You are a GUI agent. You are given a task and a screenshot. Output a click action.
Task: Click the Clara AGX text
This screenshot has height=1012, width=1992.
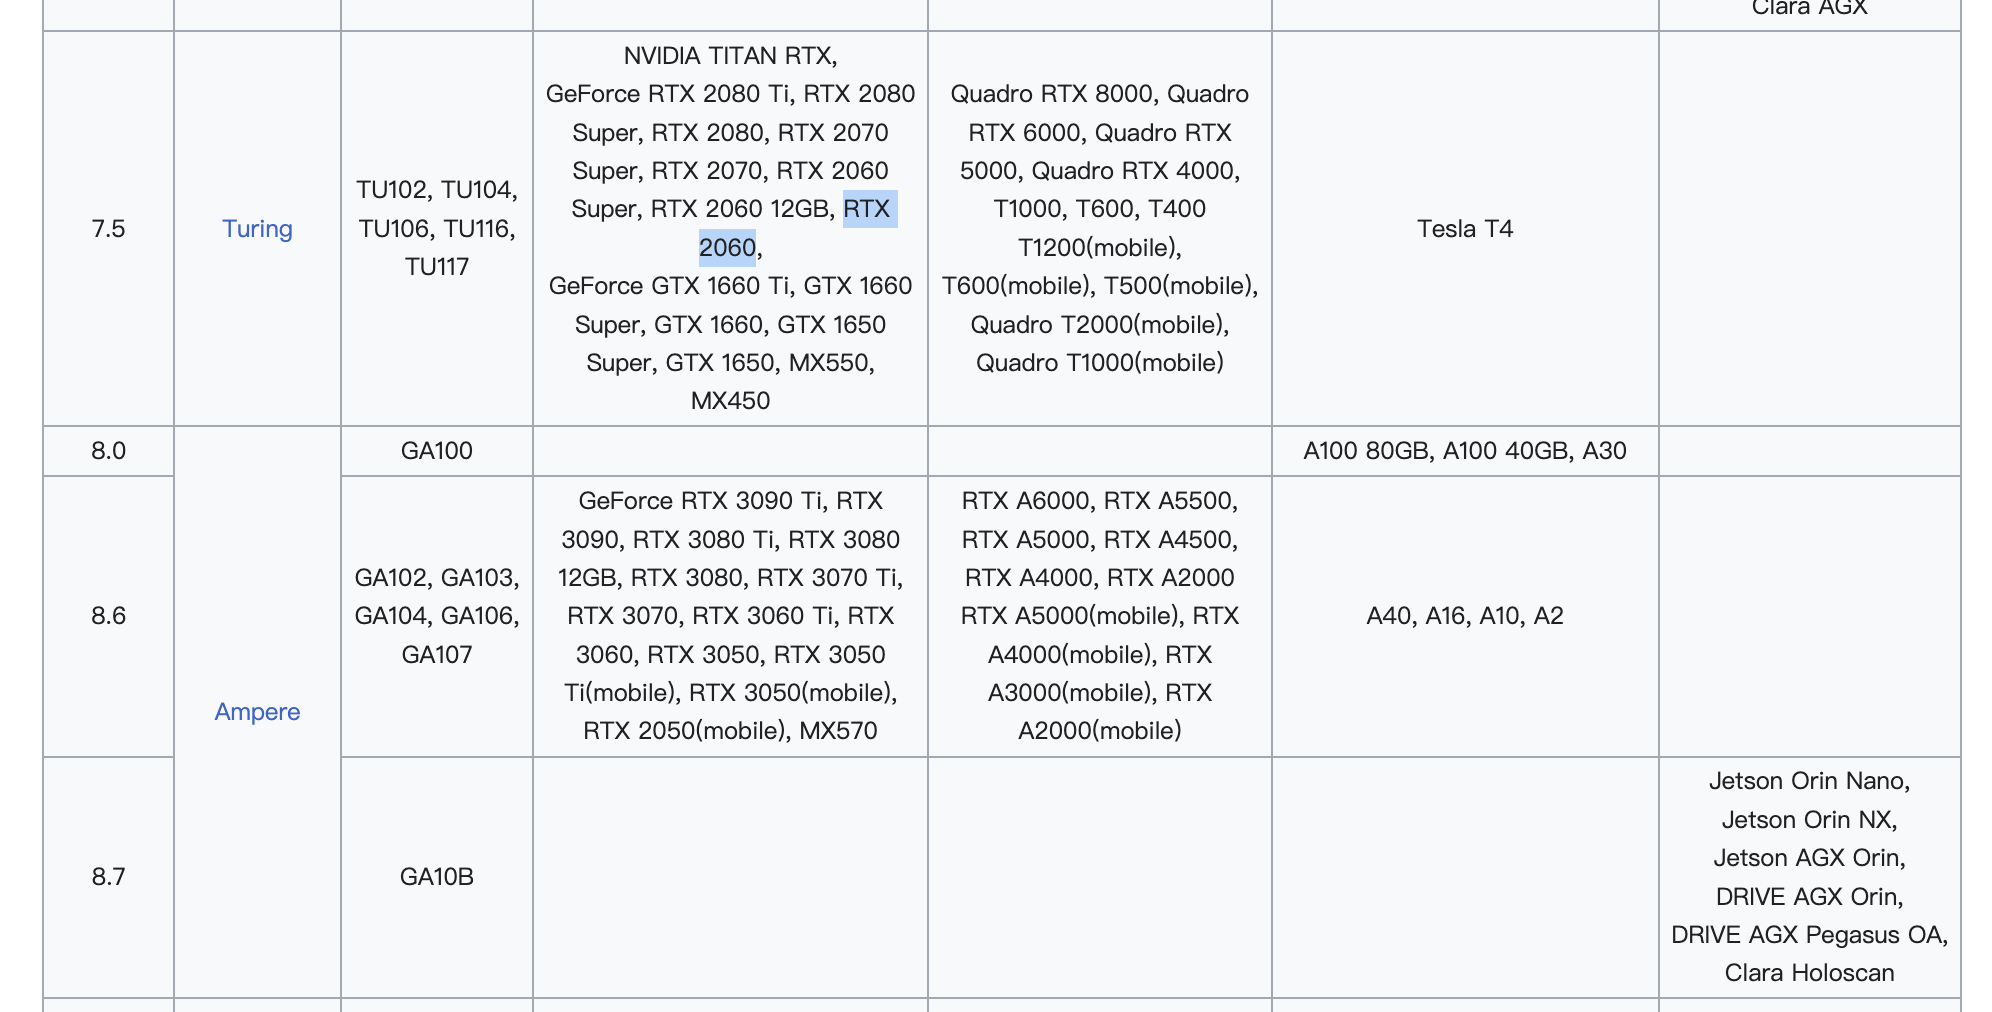[x=1809, y=8]
